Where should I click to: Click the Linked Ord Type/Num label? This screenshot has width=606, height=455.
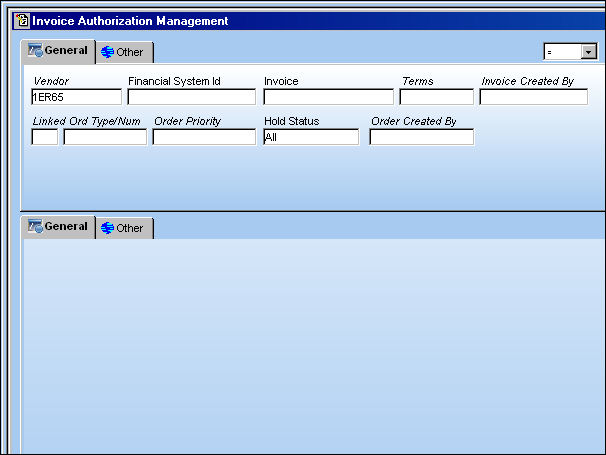point(87,121)
